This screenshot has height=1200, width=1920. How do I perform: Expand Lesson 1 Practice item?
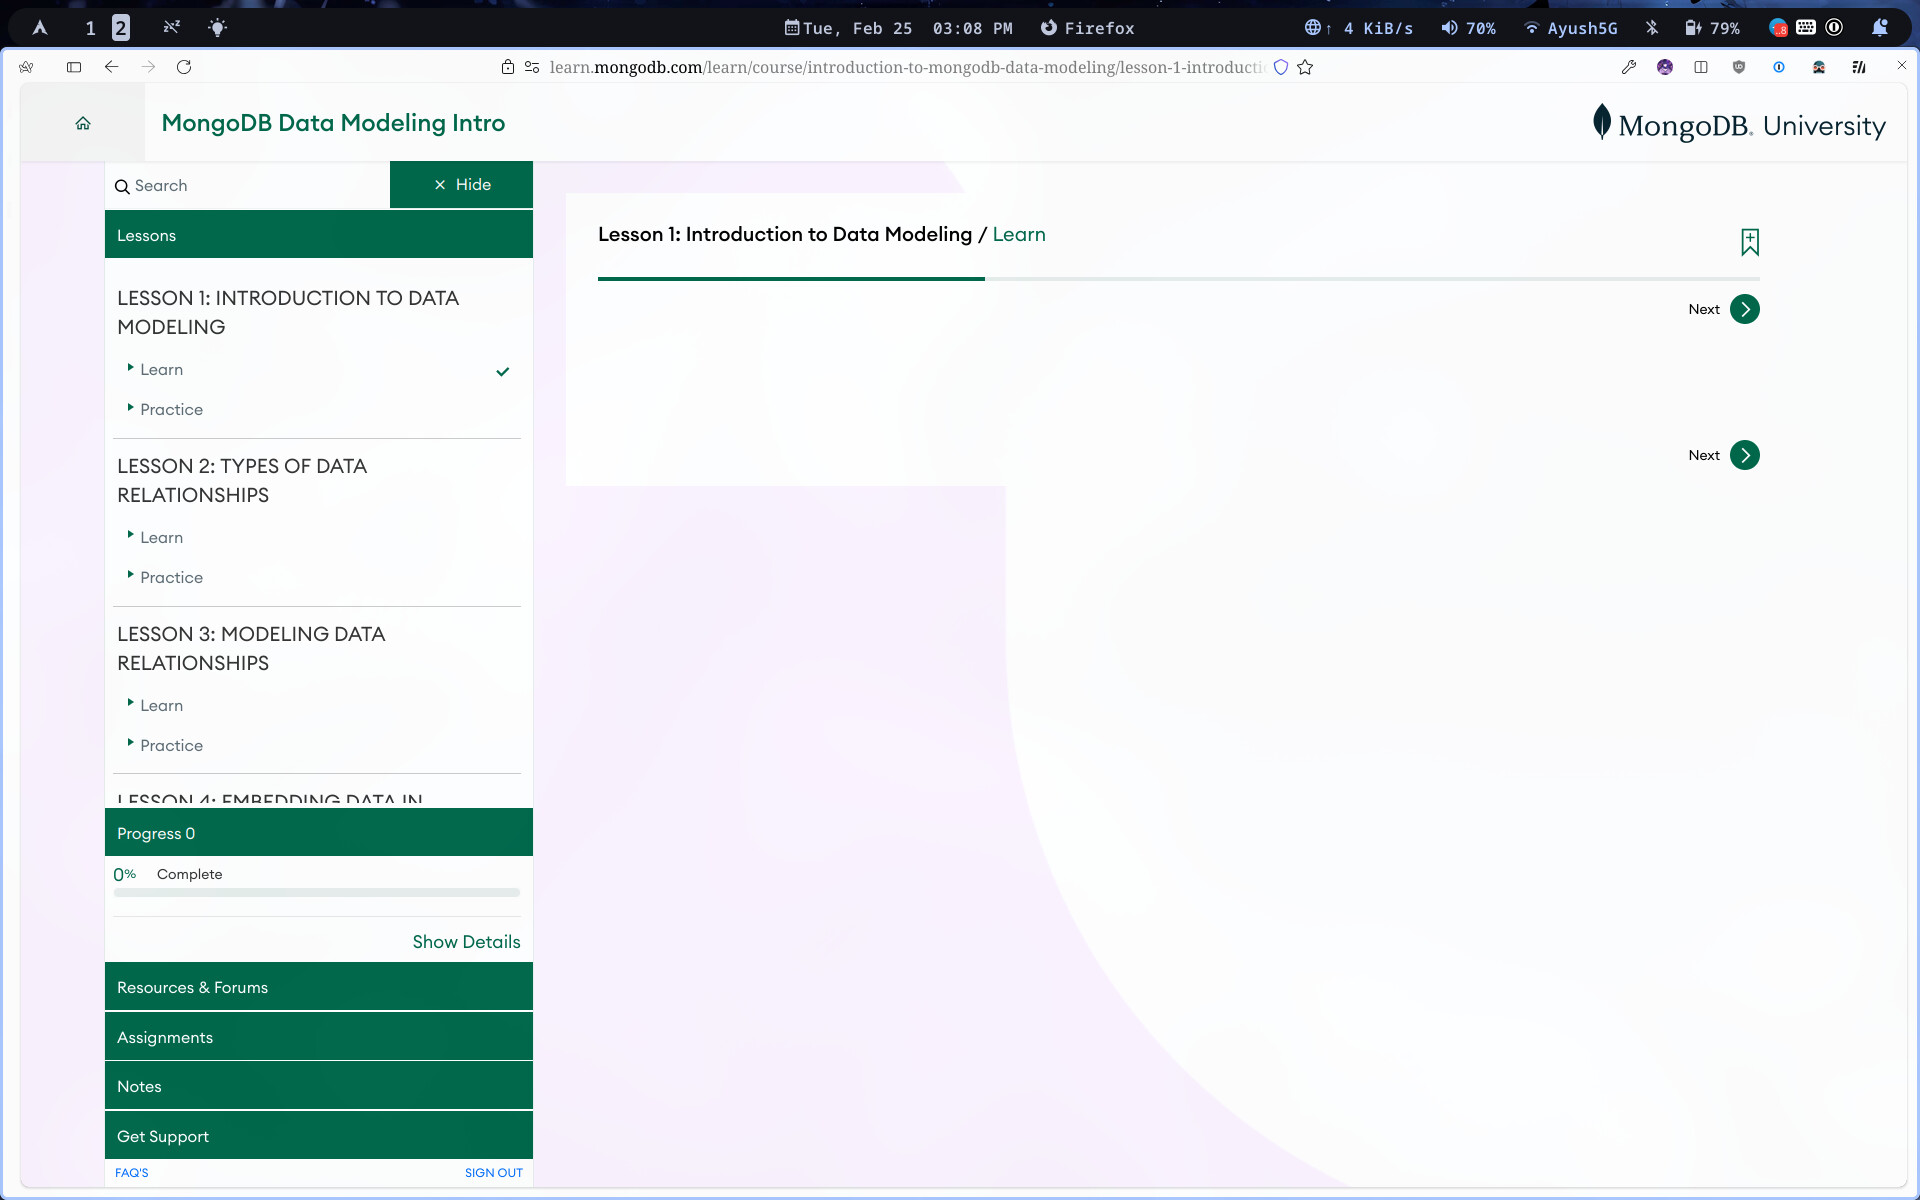[x=171, y=409]
